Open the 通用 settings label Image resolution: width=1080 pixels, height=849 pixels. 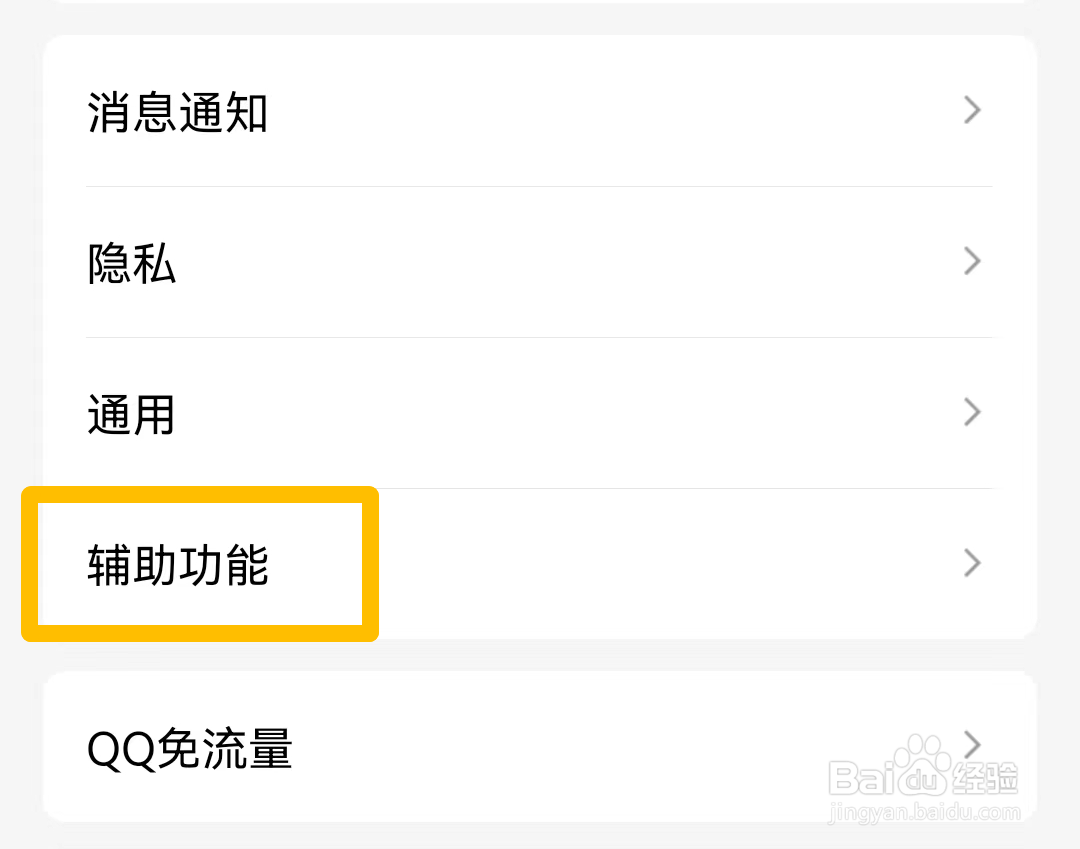[131, 415]
